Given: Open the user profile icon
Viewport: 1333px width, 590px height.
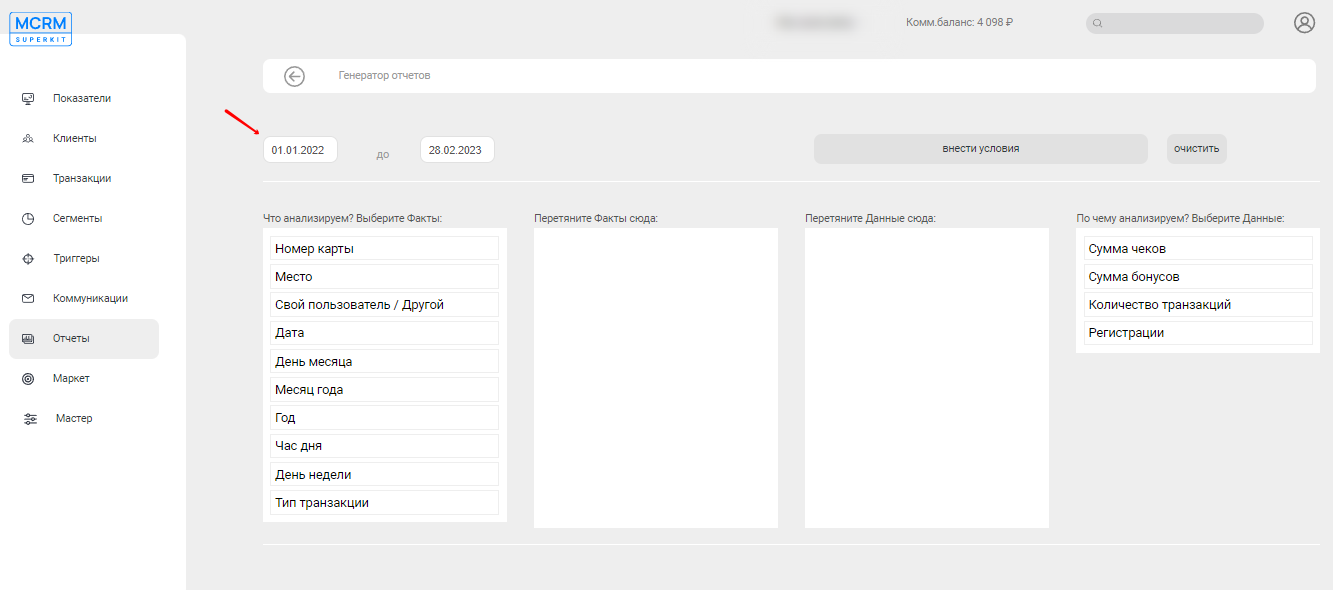Looking at the screenshot, I should pyautogui.click(x=1304, y=22).
